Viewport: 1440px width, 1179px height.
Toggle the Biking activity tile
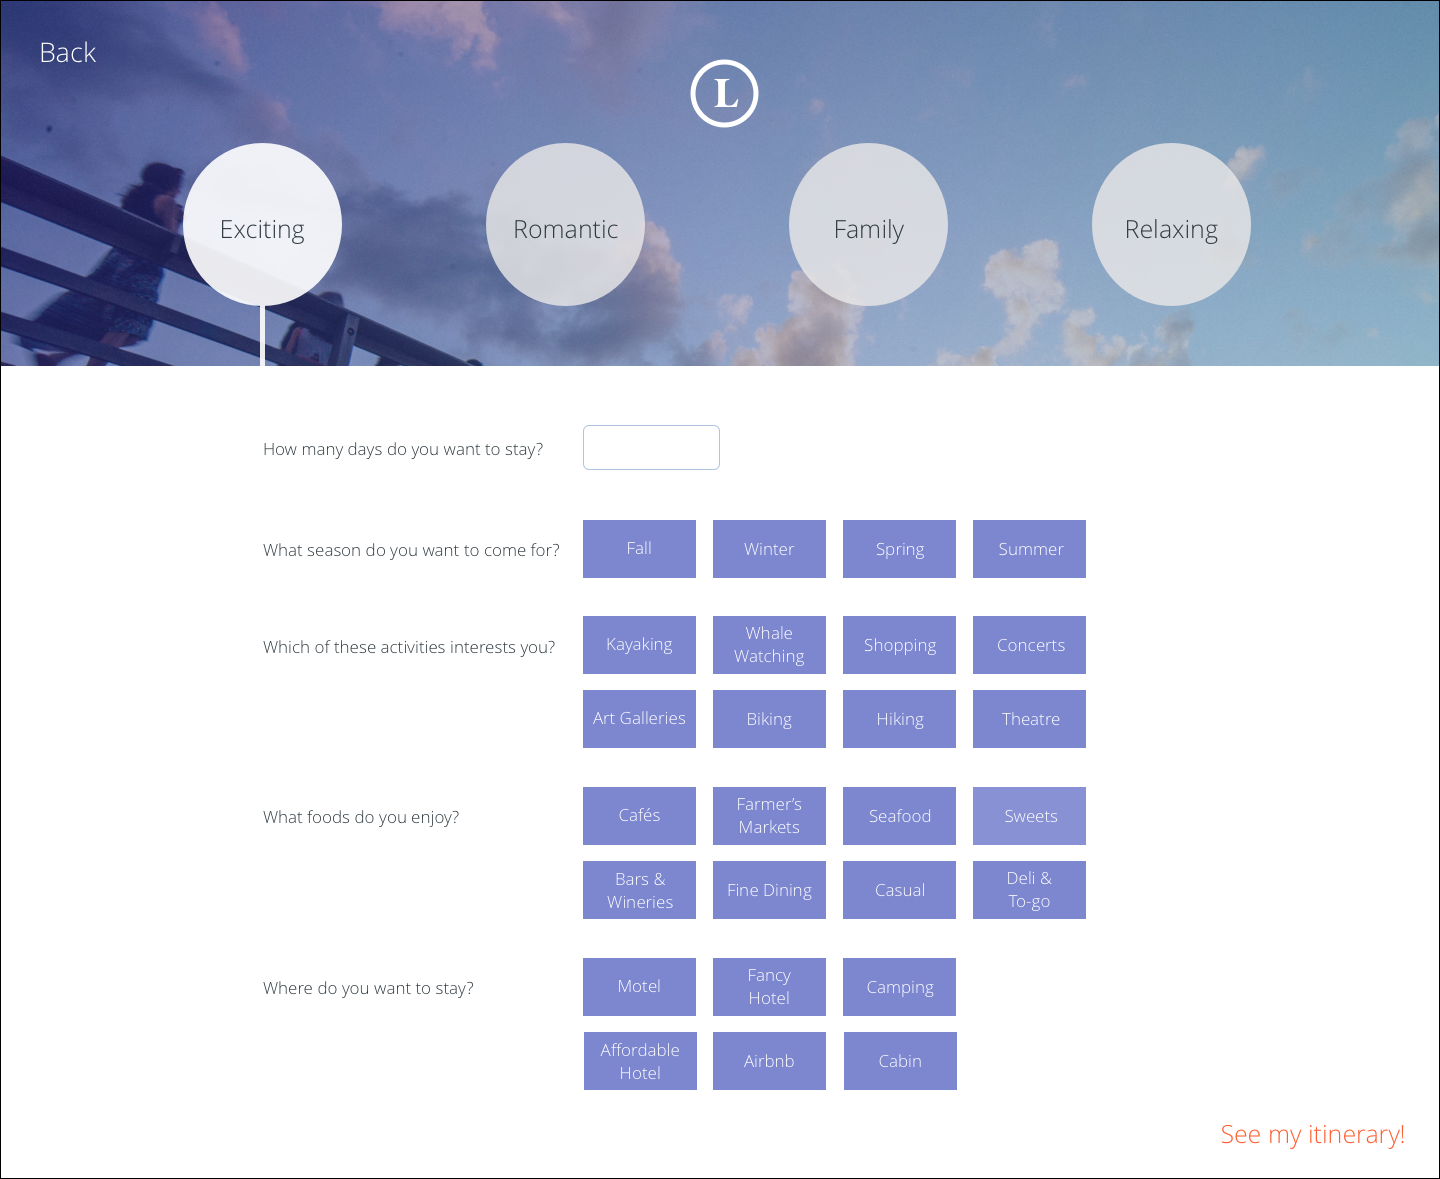coord(769,719)
